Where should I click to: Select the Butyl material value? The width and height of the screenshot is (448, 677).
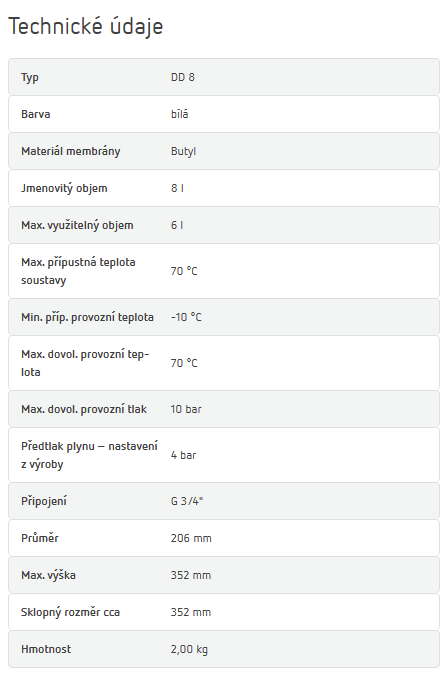[x=183, y=152]
